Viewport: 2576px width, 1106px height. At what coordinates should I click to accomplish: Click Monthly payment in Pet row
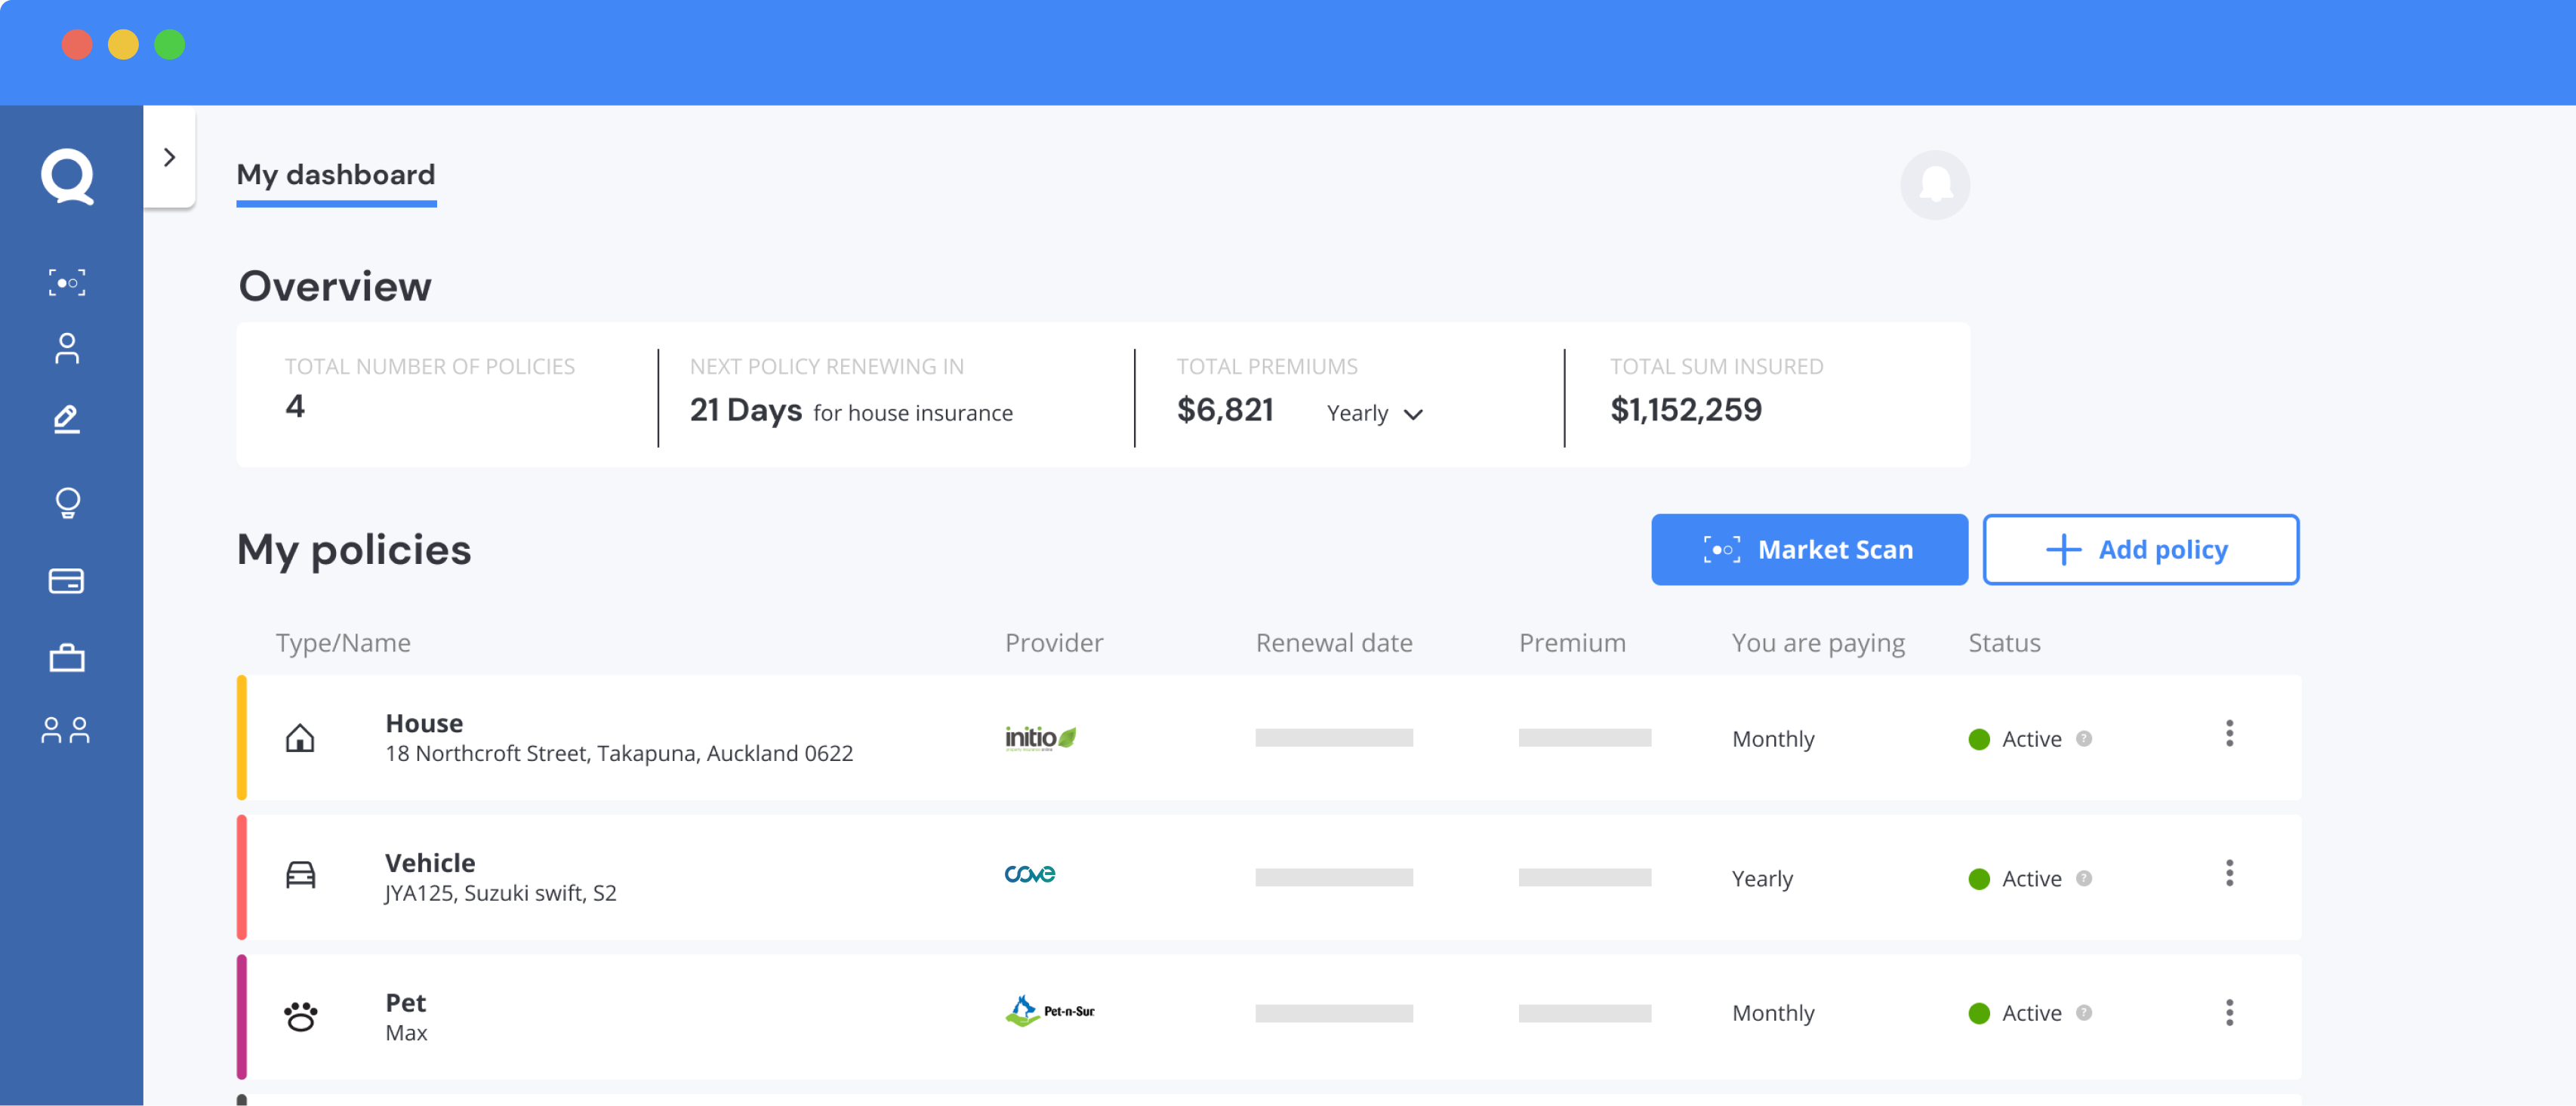(1773, 1013)
